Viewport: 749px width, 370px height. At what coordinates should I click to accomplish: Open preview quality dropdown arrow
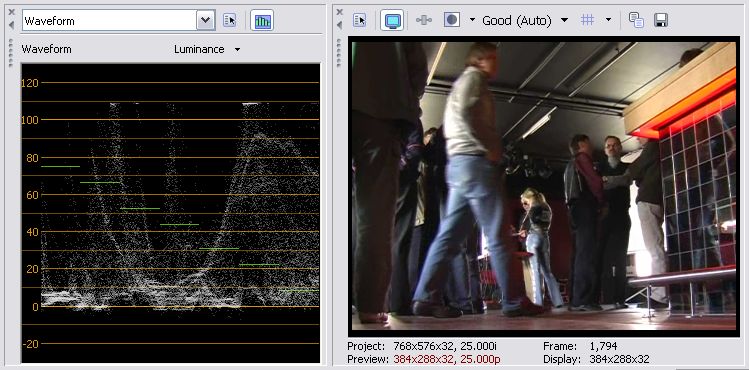point(564,20)
